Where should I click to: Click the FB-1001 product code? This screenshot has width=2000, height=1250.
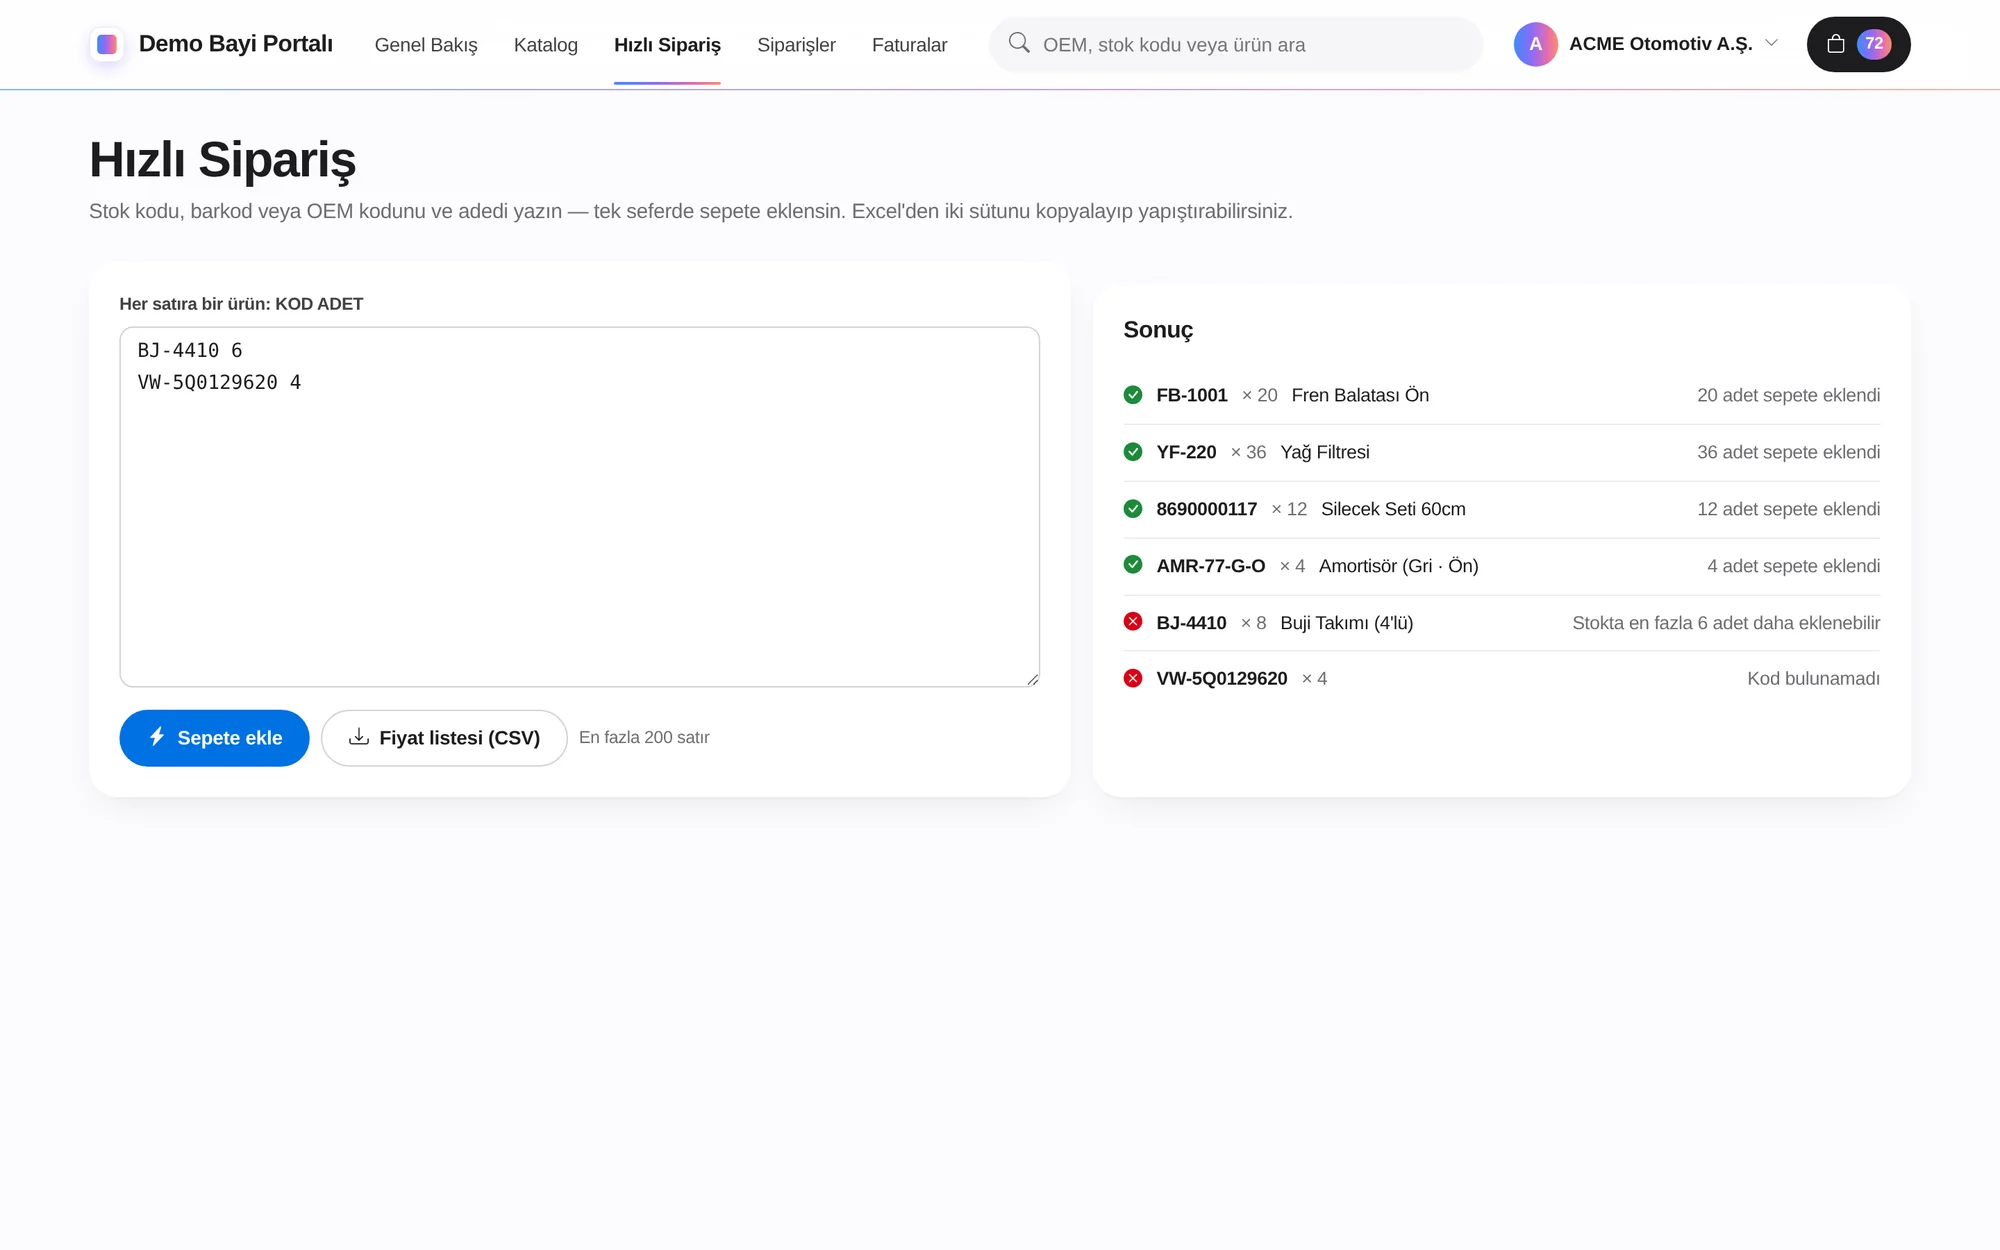(x=1192, y=395)
